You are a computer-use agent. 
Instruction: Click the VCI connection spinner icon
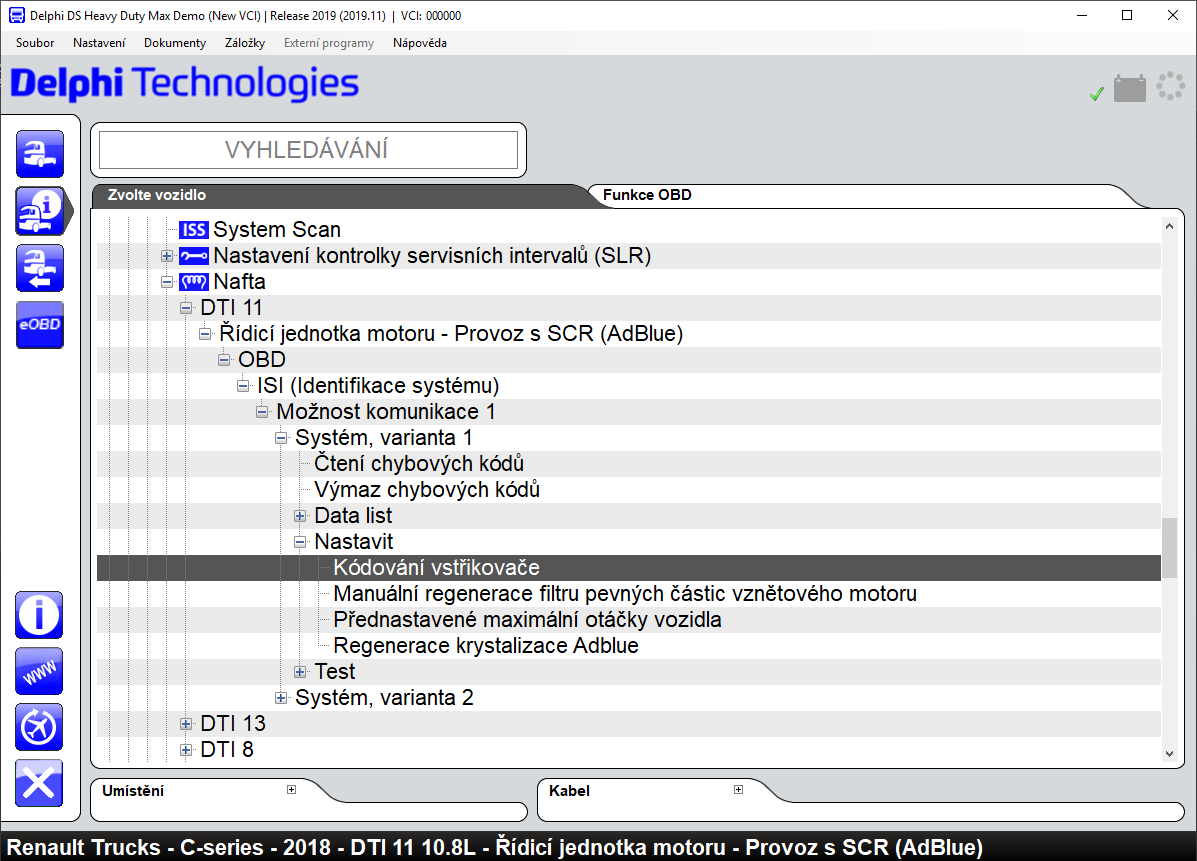tap(1170, 86)
